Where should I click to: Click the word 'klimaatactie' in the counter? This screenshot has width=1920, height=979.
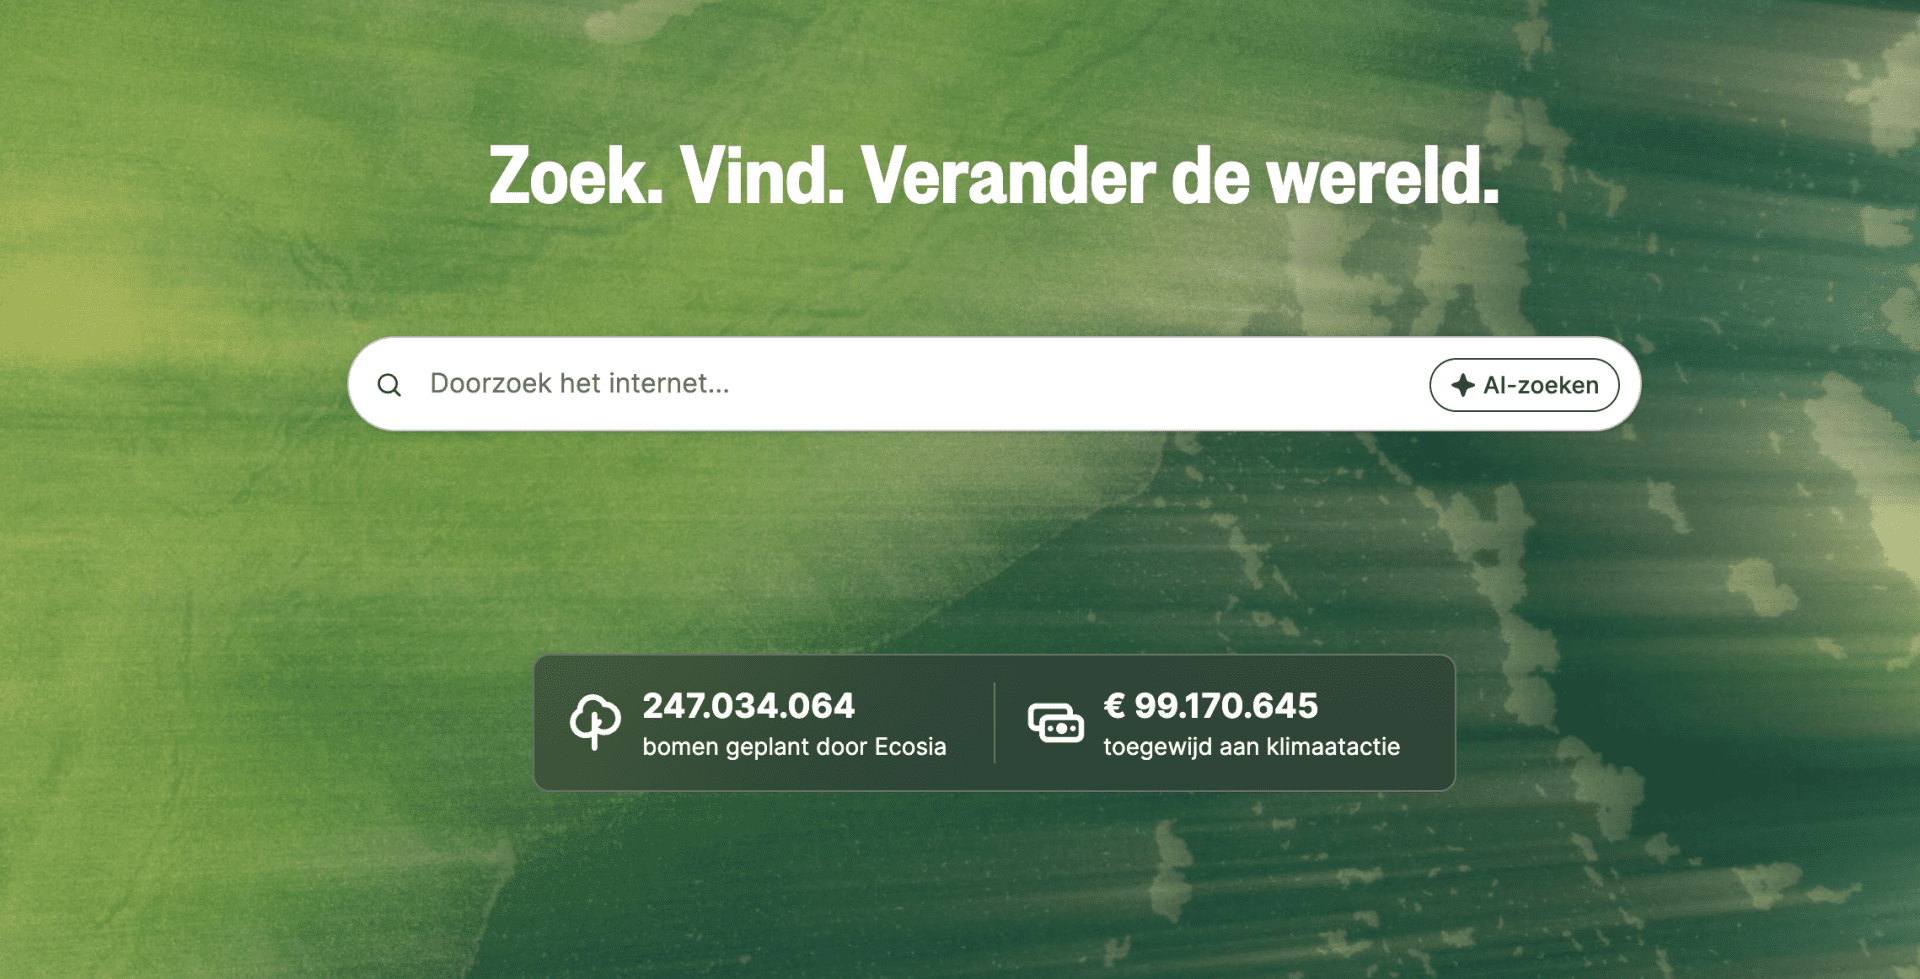pos(1333,747)
